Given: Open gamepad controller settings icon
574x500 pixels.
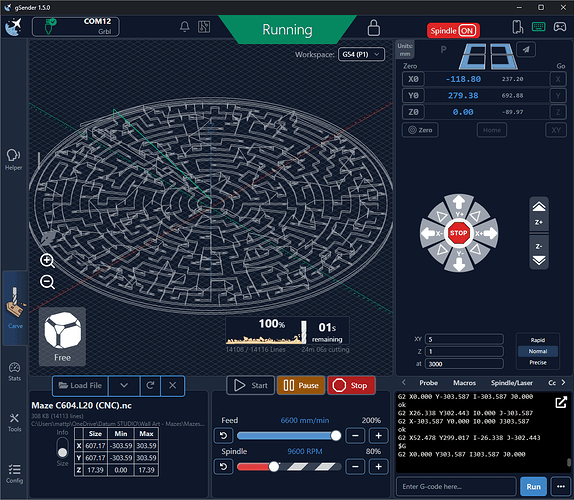Looking at the screenshot, I should [560, 27].
